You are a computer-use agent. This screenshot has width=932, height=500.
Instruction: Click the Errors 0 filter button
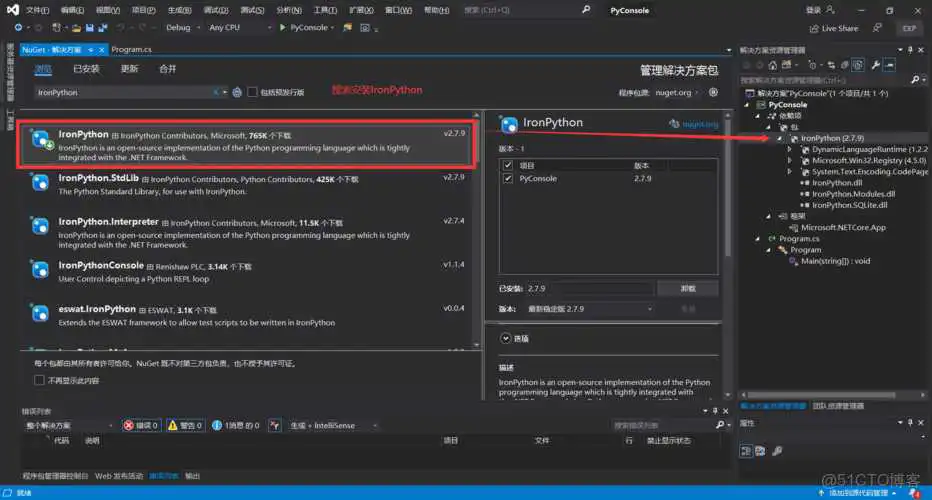click(x=141, y=425)
